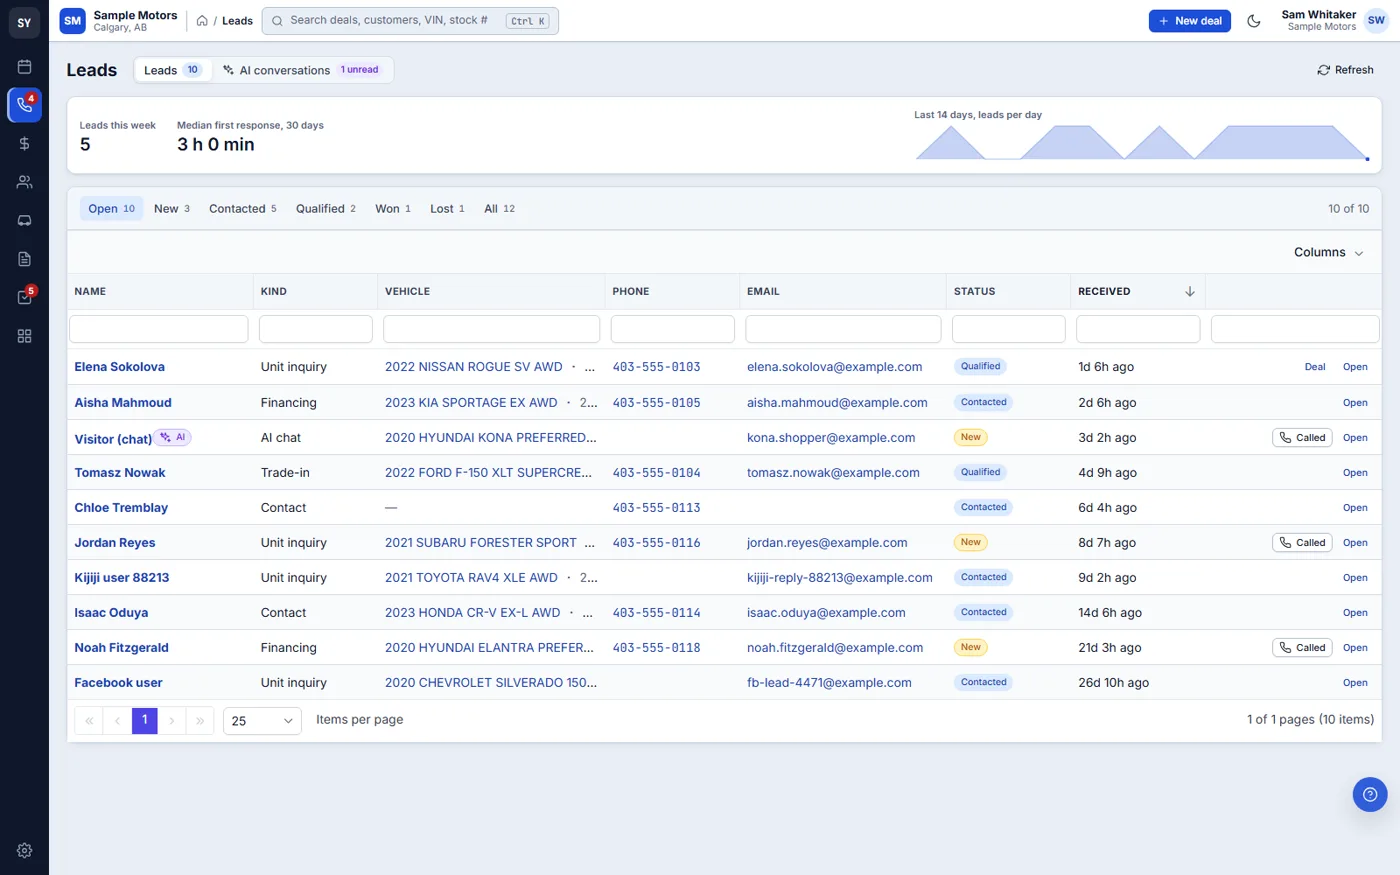Go to first page arrow

pyautogui.click(x=89, y=720)
